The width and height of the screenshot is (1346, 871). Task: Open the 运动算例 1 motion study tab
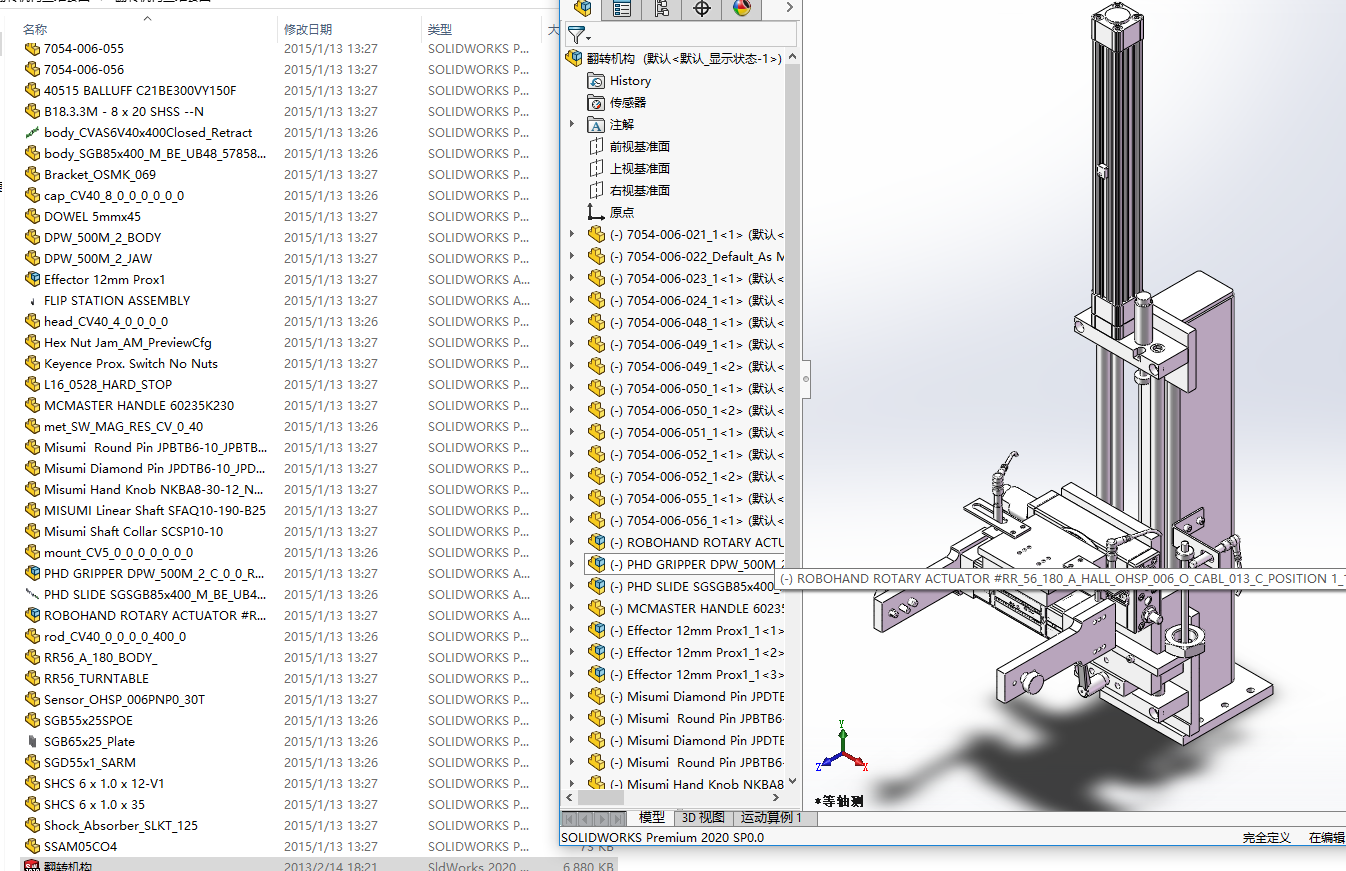[771, 818]
